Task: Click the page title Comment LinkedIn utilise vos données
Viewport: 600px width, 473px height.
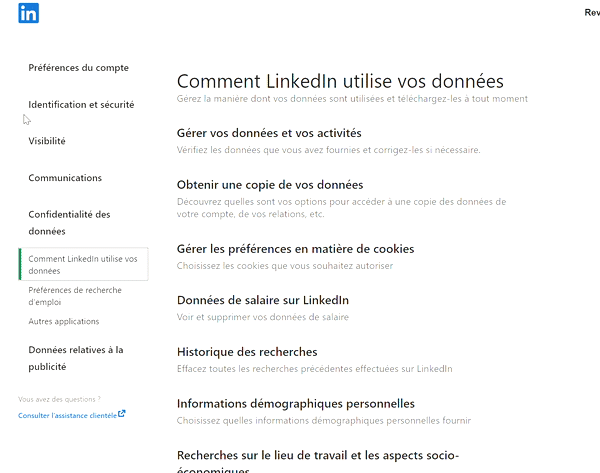Action: click(340, 81)
